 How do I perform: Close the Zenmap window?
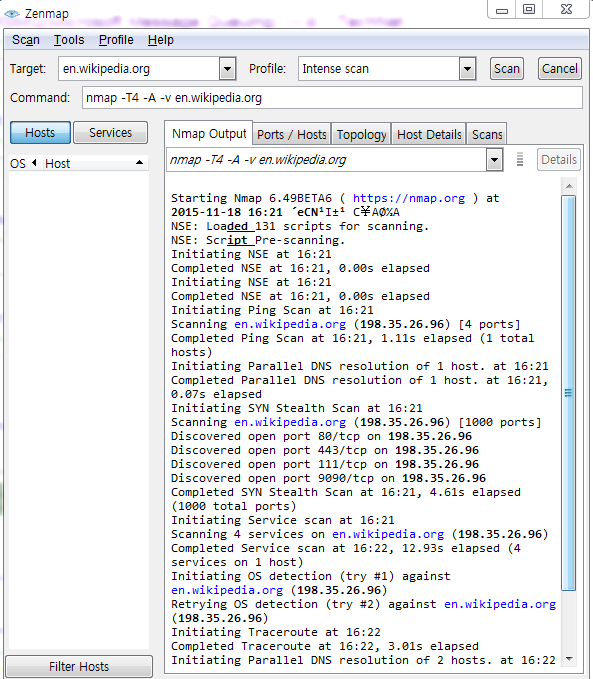tap(566, 10)
